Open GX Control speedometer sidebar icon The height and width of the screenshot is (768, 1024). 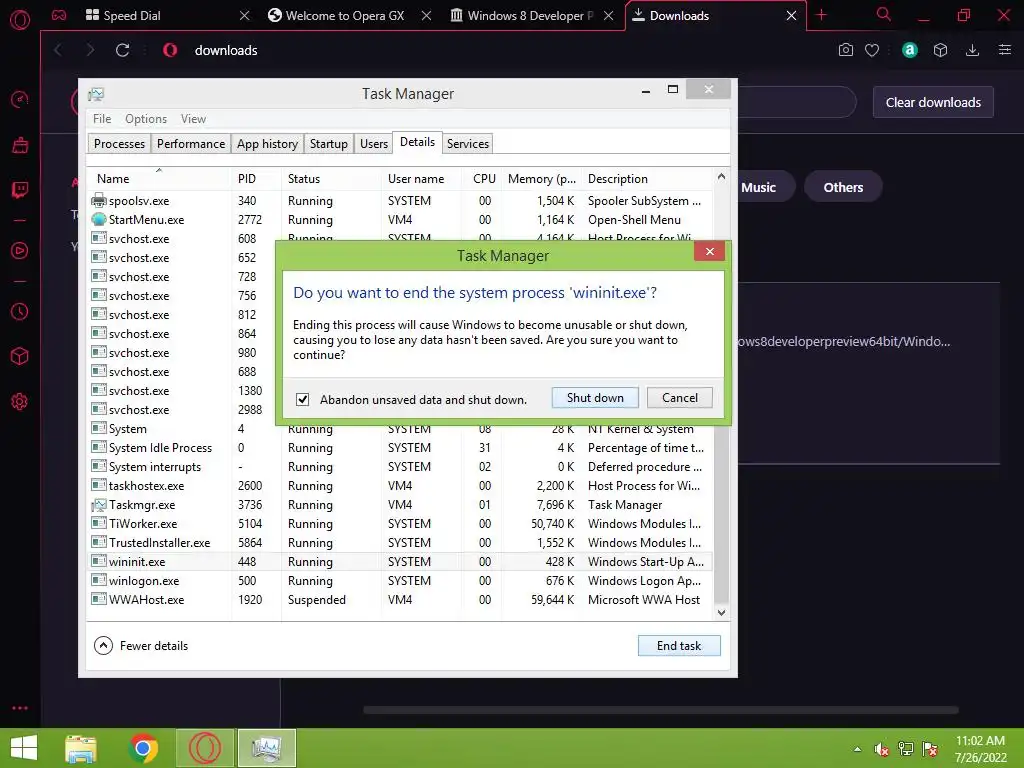pyautogui.click(x=20, y=100)
